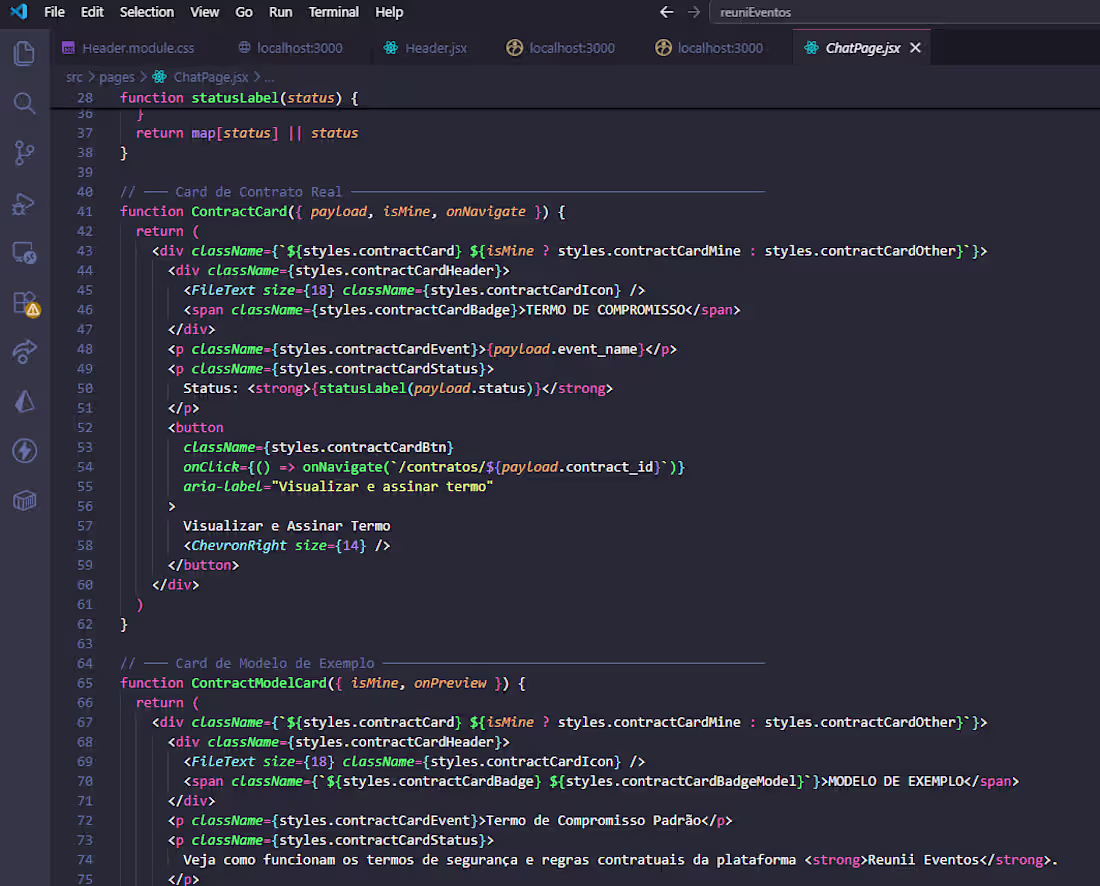The width and height of the screenshot is (1100, 886).
Task: Click the src breadcrumb segment
Action: tap(74, 77)
